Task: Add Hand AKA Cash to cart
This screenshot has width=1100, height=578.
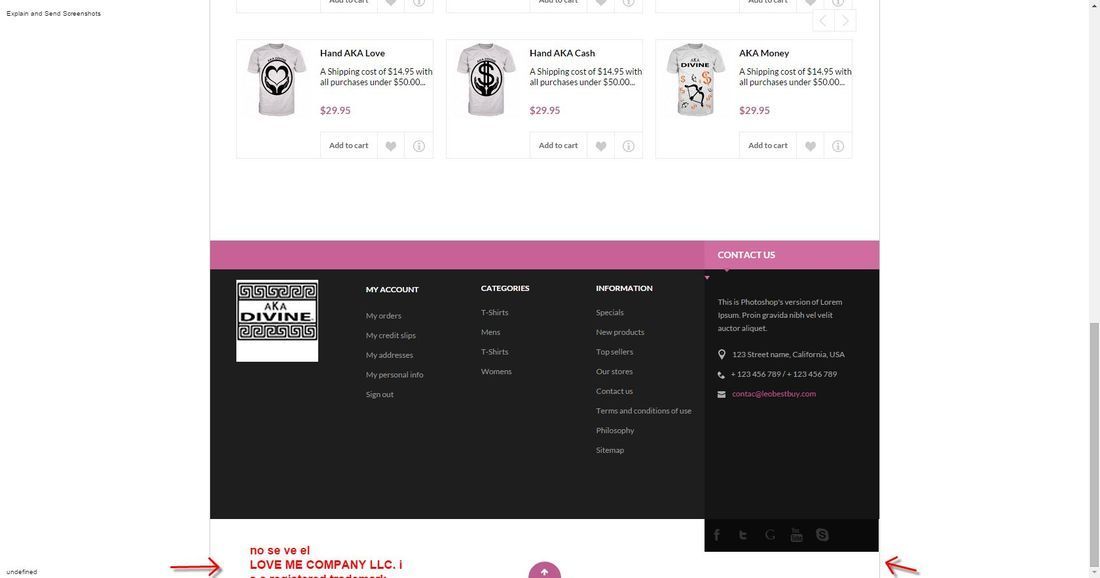Action: (558, 146)
